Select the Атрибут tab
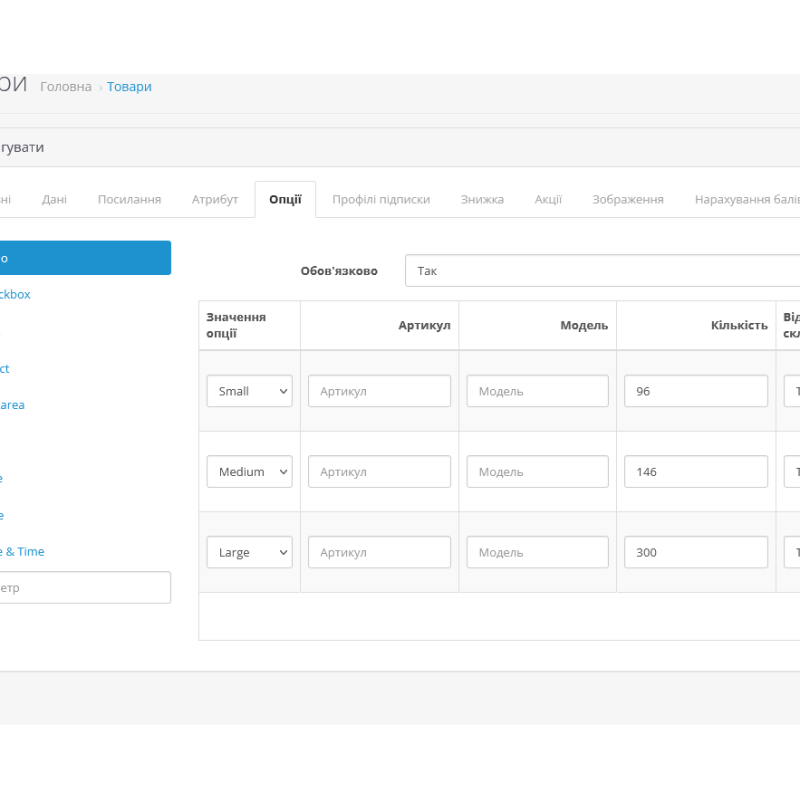This screenshot has width=800, height=800. click(x=215, y=199)
